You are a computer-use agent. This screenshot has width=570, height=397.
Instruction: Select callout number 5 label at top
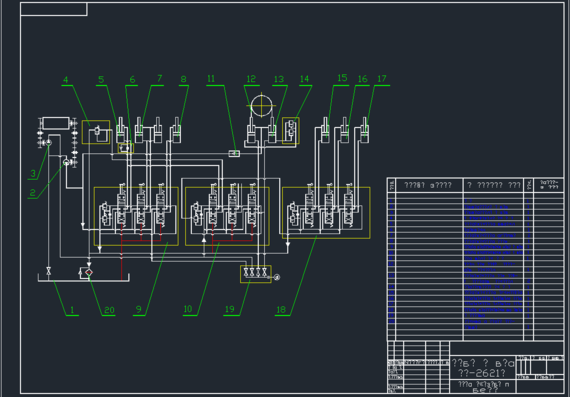pyautogui.click(x=101, y=79)
